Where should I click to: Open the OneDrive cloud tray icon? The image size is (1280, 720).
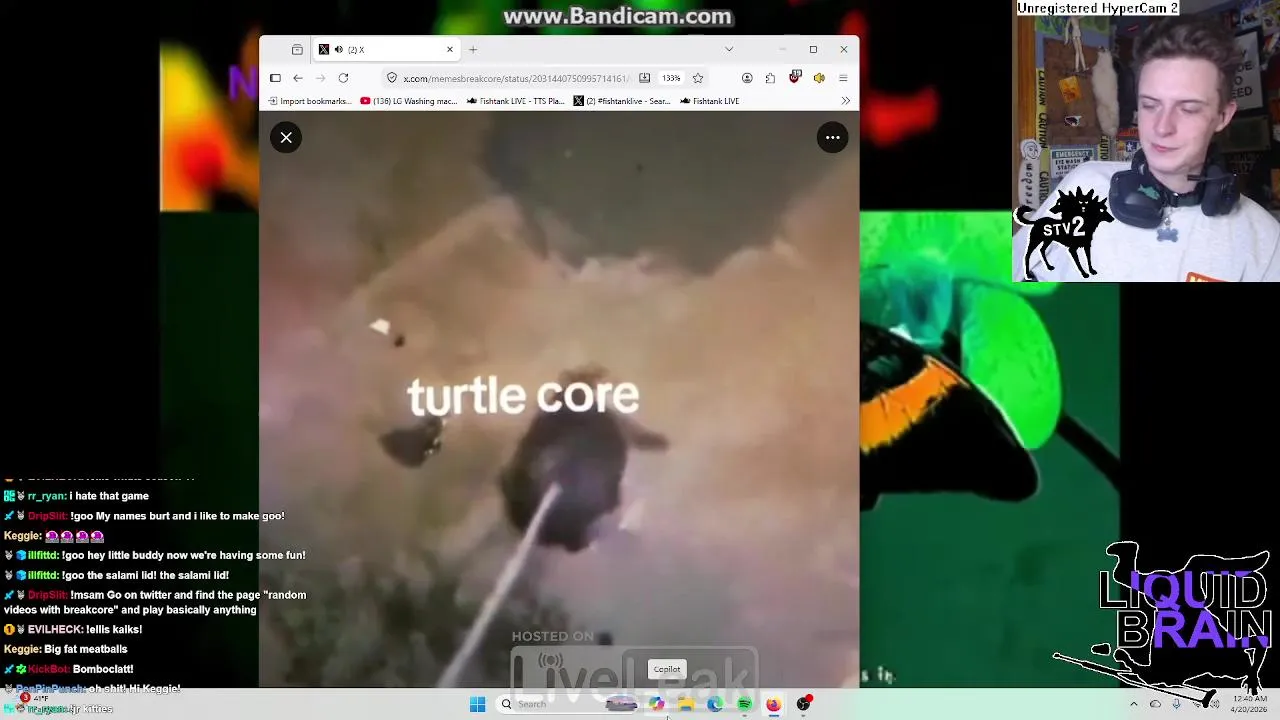pyautogui.click(x=1155, y=704)
